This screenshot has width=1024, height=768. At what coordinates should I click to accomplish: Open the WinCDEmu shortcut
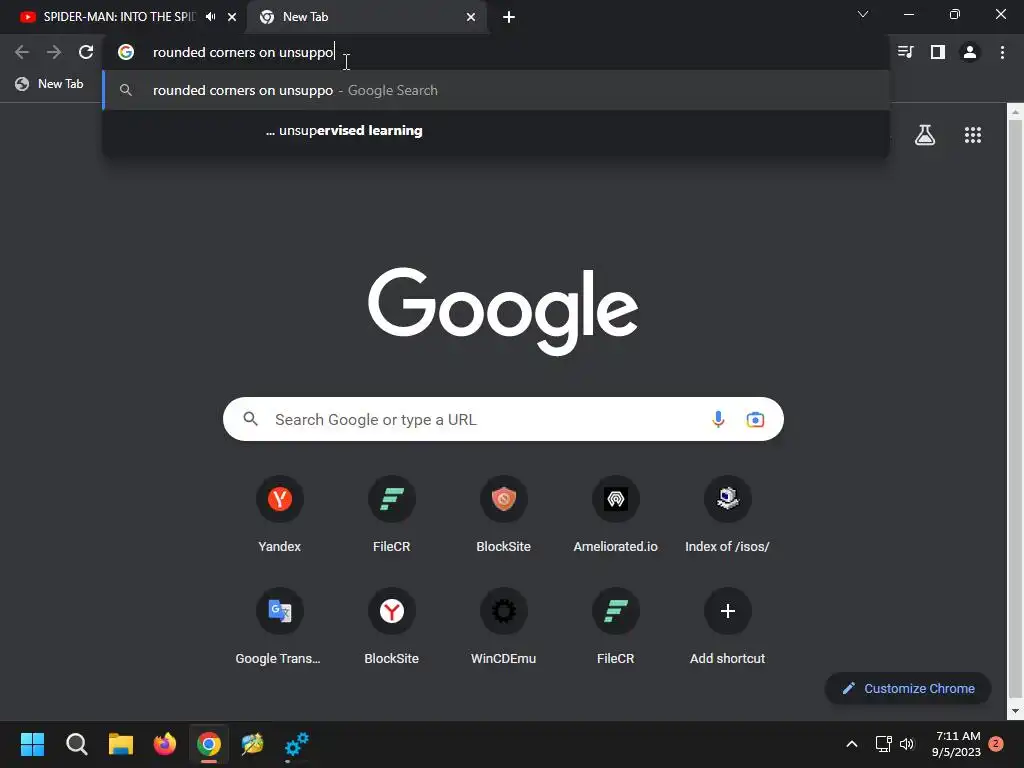click(504, 627)
